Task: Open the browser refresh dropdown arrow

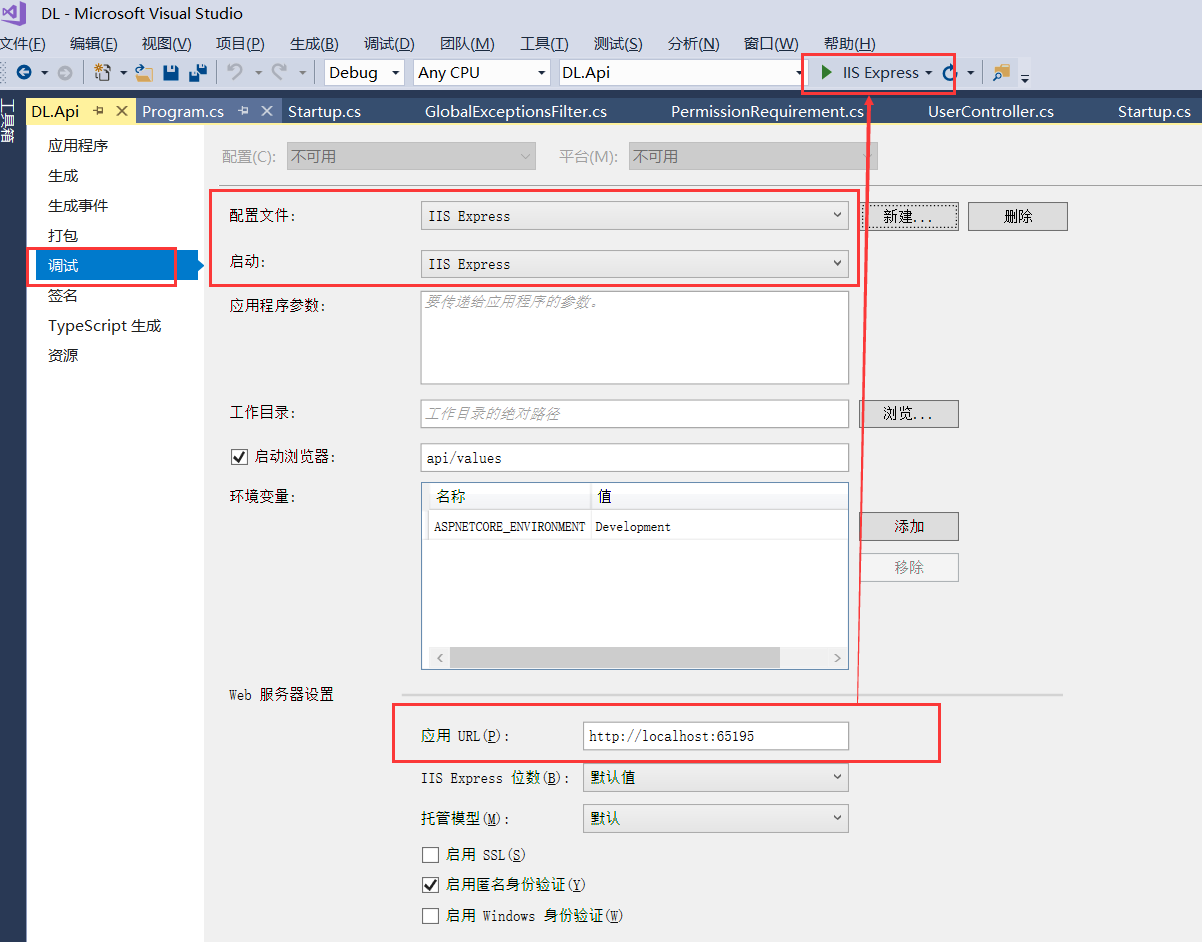Action: pyautogui.click(x=970, y=73)
